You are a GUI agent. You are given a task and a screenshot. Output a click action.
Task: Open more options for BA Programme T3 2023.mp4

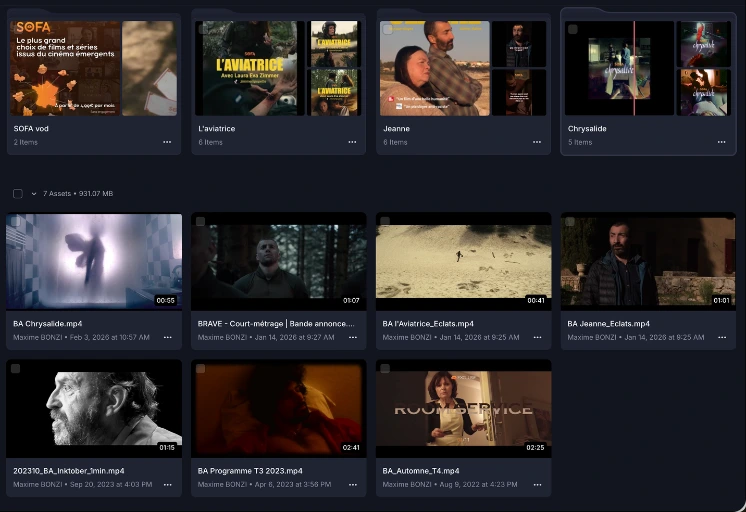coord(353,484)
